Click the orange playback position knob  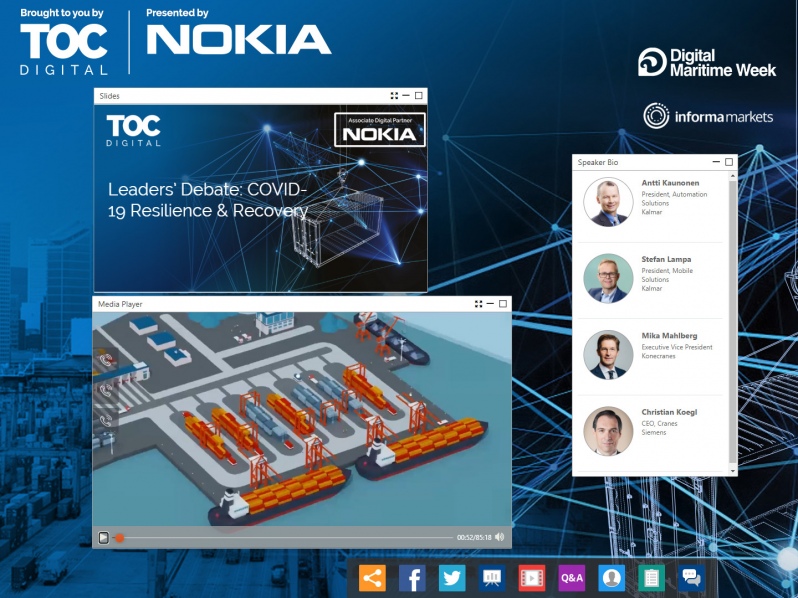point(120,537)
